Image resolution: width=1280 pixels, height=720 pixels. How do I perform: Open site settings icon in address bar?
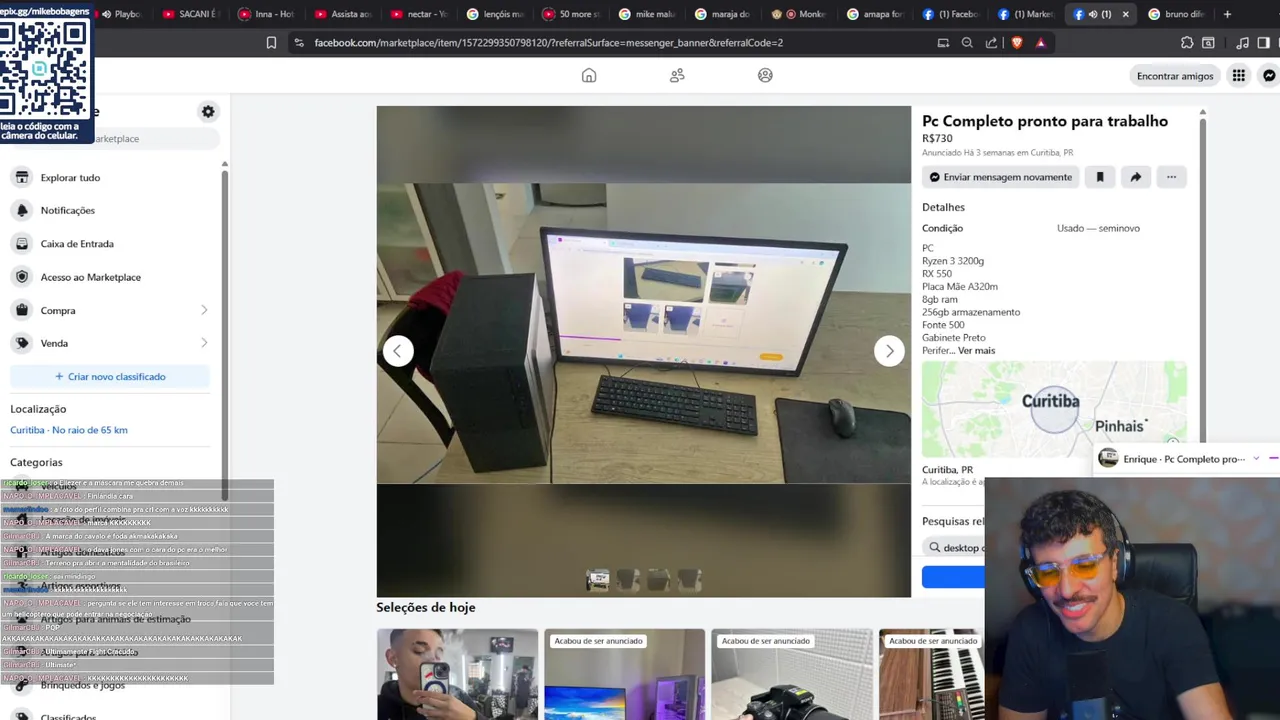tap(298, 43)
